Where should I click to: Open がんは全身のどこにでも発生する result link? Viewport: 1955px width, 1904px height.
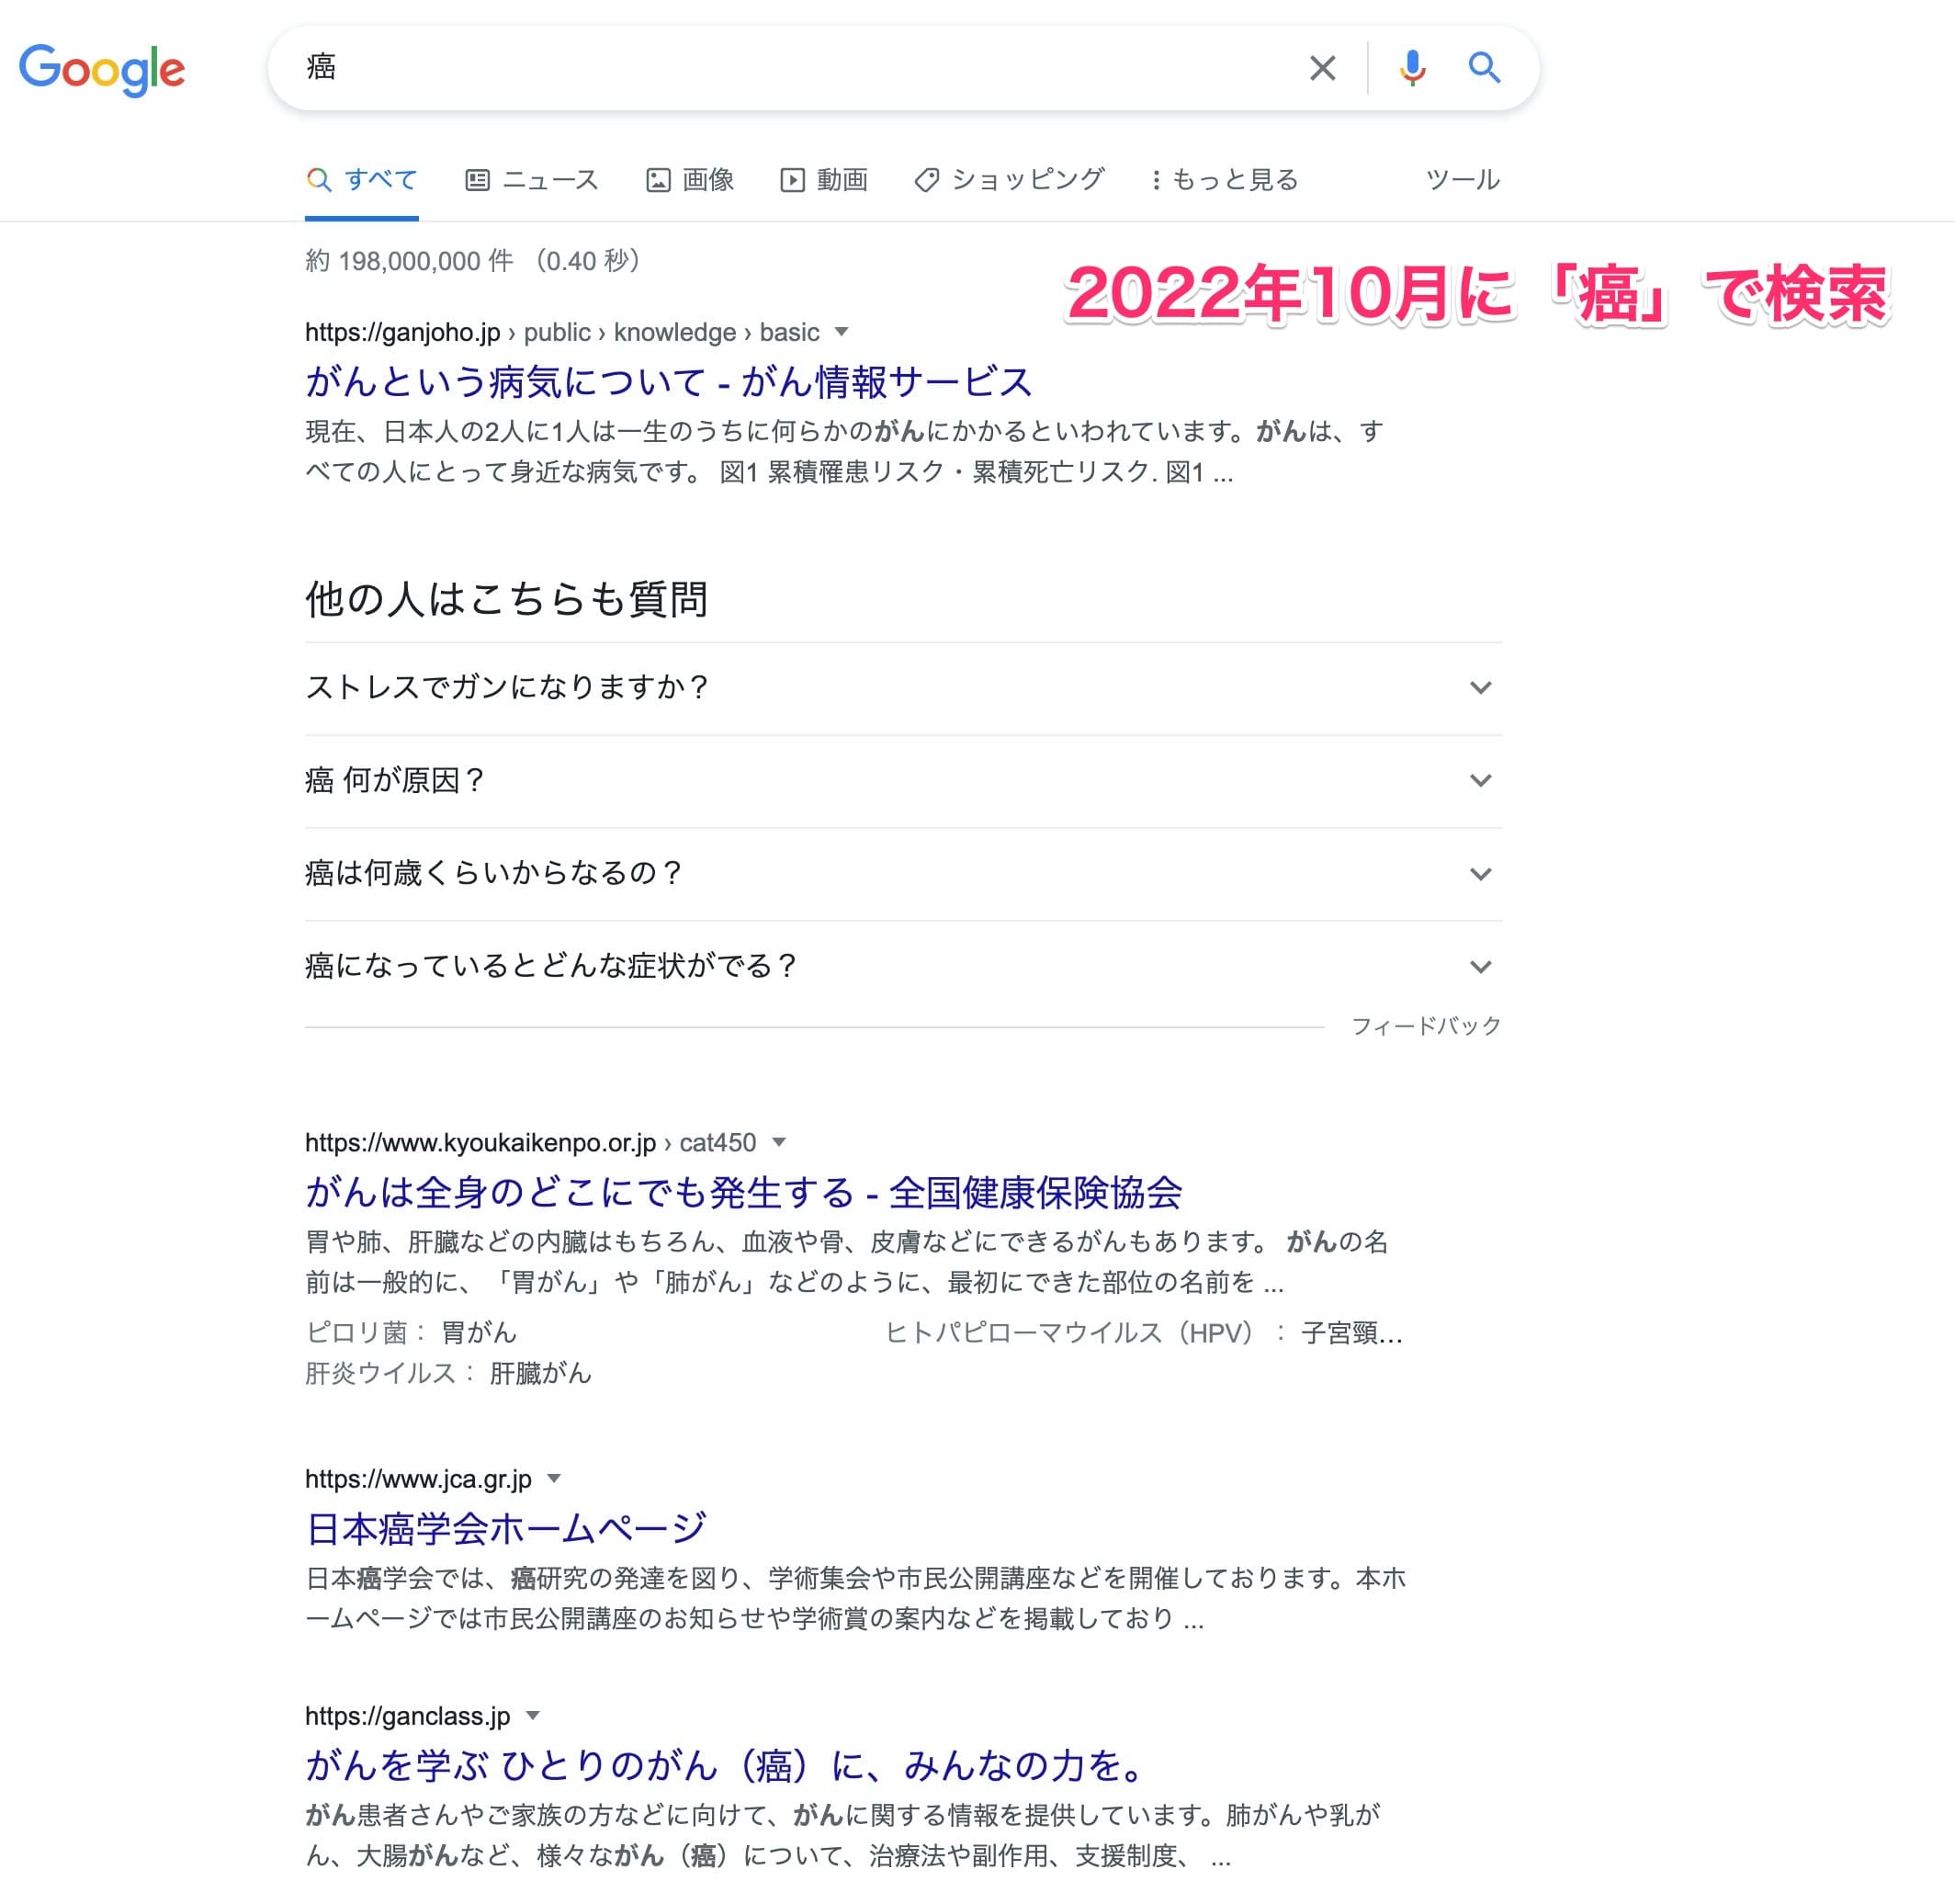pyautogui.click(x=744, y=1192)
